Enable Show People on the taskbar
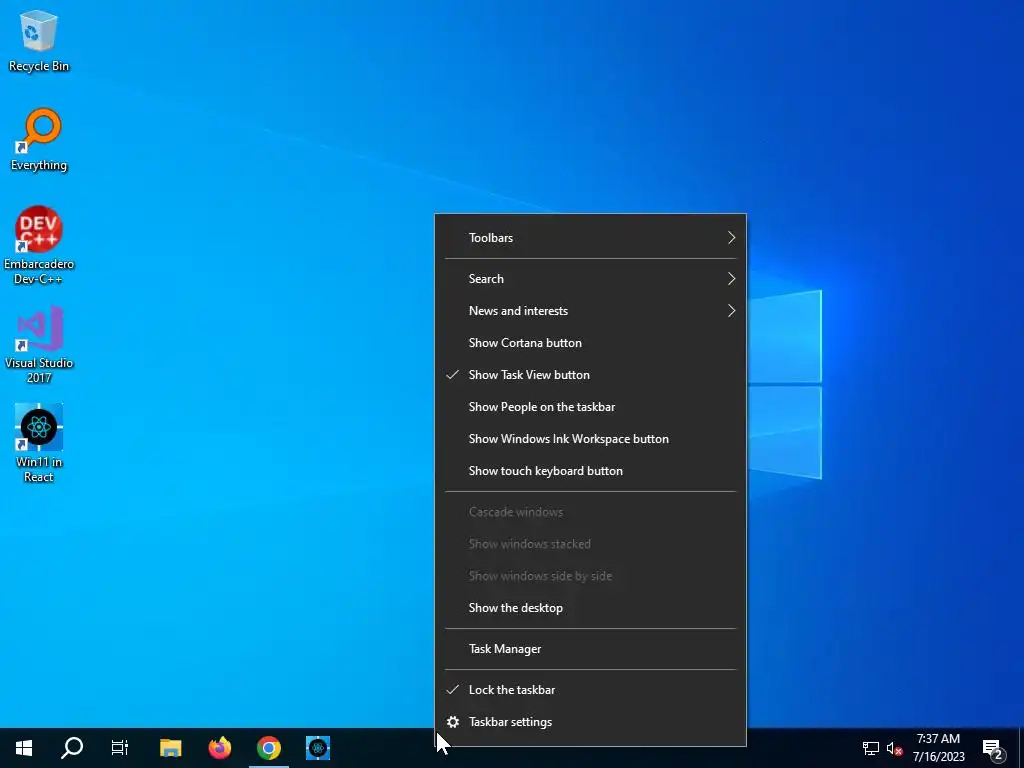The width and height of the screenshot is (1024, 768). [x=590, y=407]
